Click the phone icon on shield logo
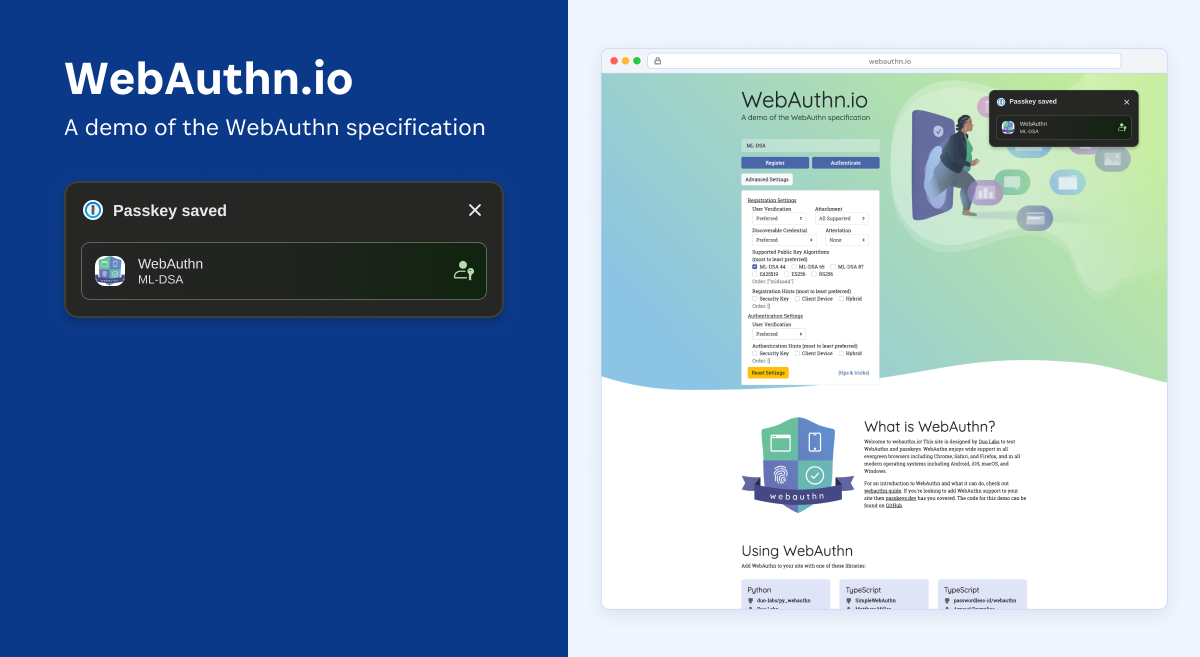Image resolution: width=1200 pixels, height=657 pixels. 815,442
